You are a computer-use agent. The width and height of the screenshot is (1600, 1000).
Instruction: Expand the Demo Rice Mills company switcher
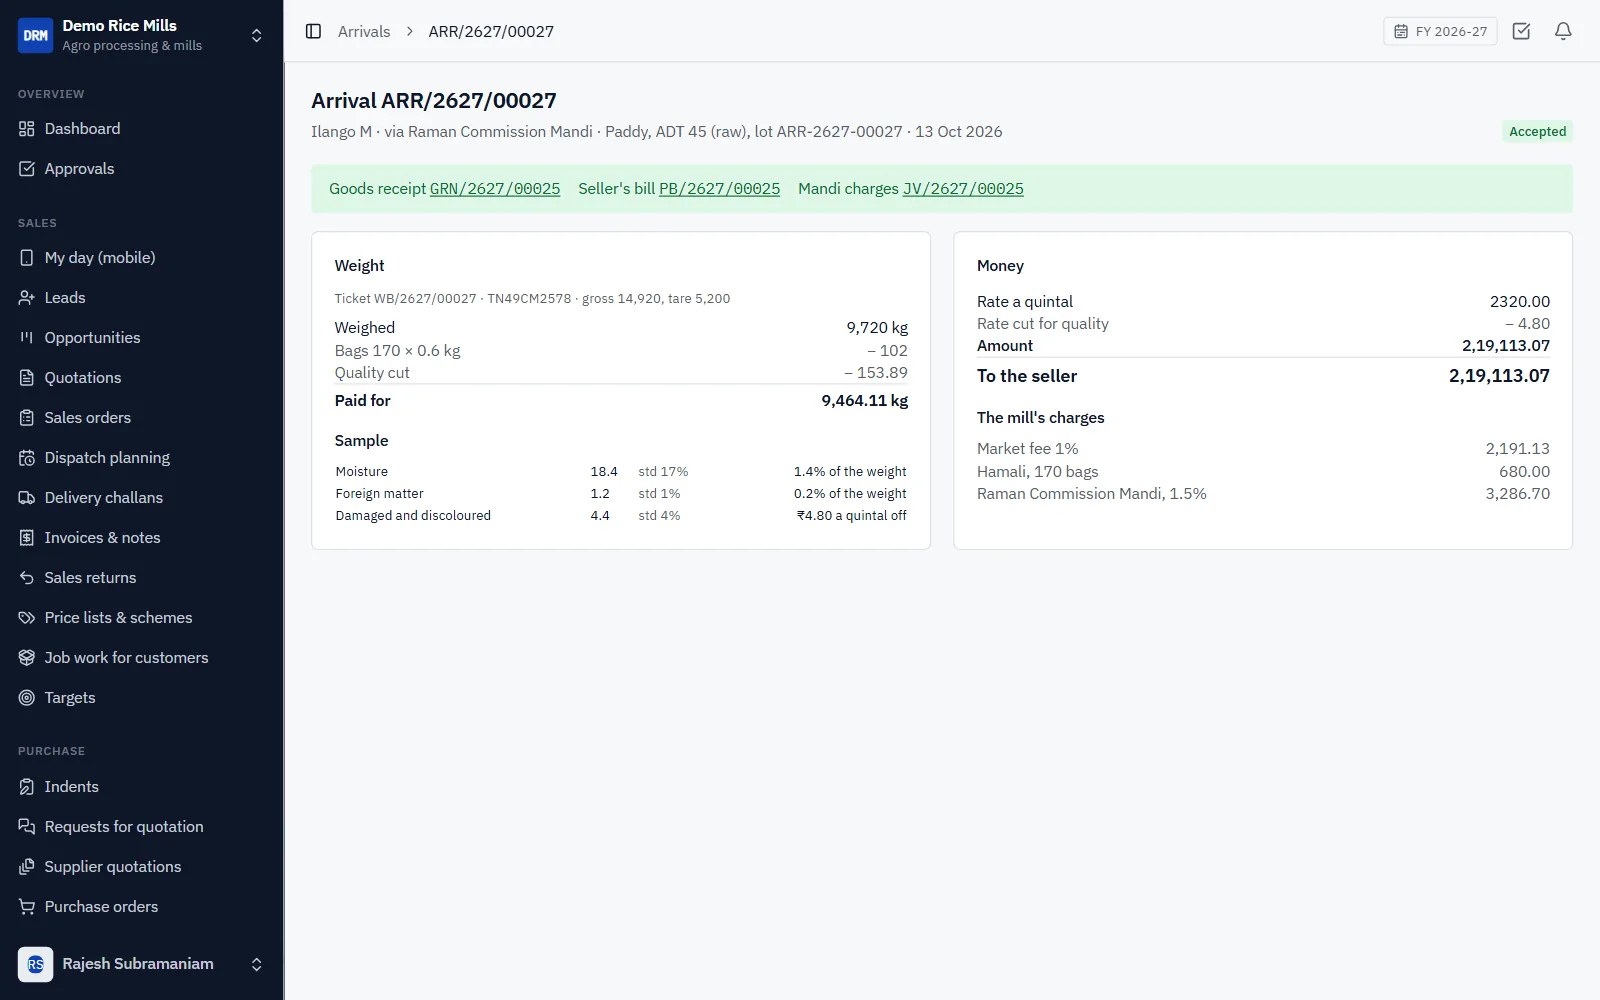click(257, 35)
